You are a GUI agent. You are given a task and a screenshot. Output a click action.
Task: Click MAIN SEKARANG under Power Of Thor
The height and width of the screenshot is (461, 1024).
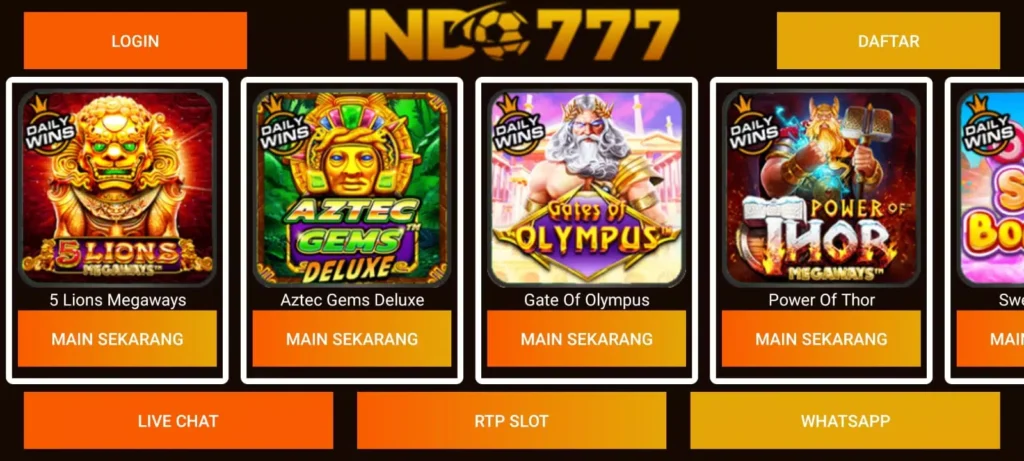(x=821, y=339)
